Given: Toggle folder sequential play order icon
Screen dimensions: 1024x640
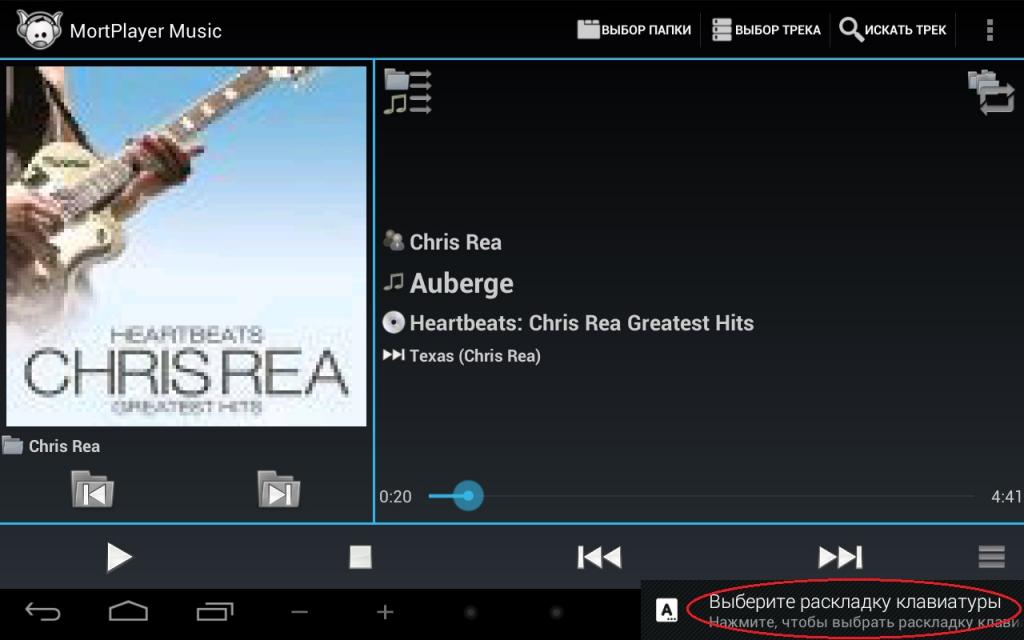Looking at the screenshot, I should click(x=408, y=80).
